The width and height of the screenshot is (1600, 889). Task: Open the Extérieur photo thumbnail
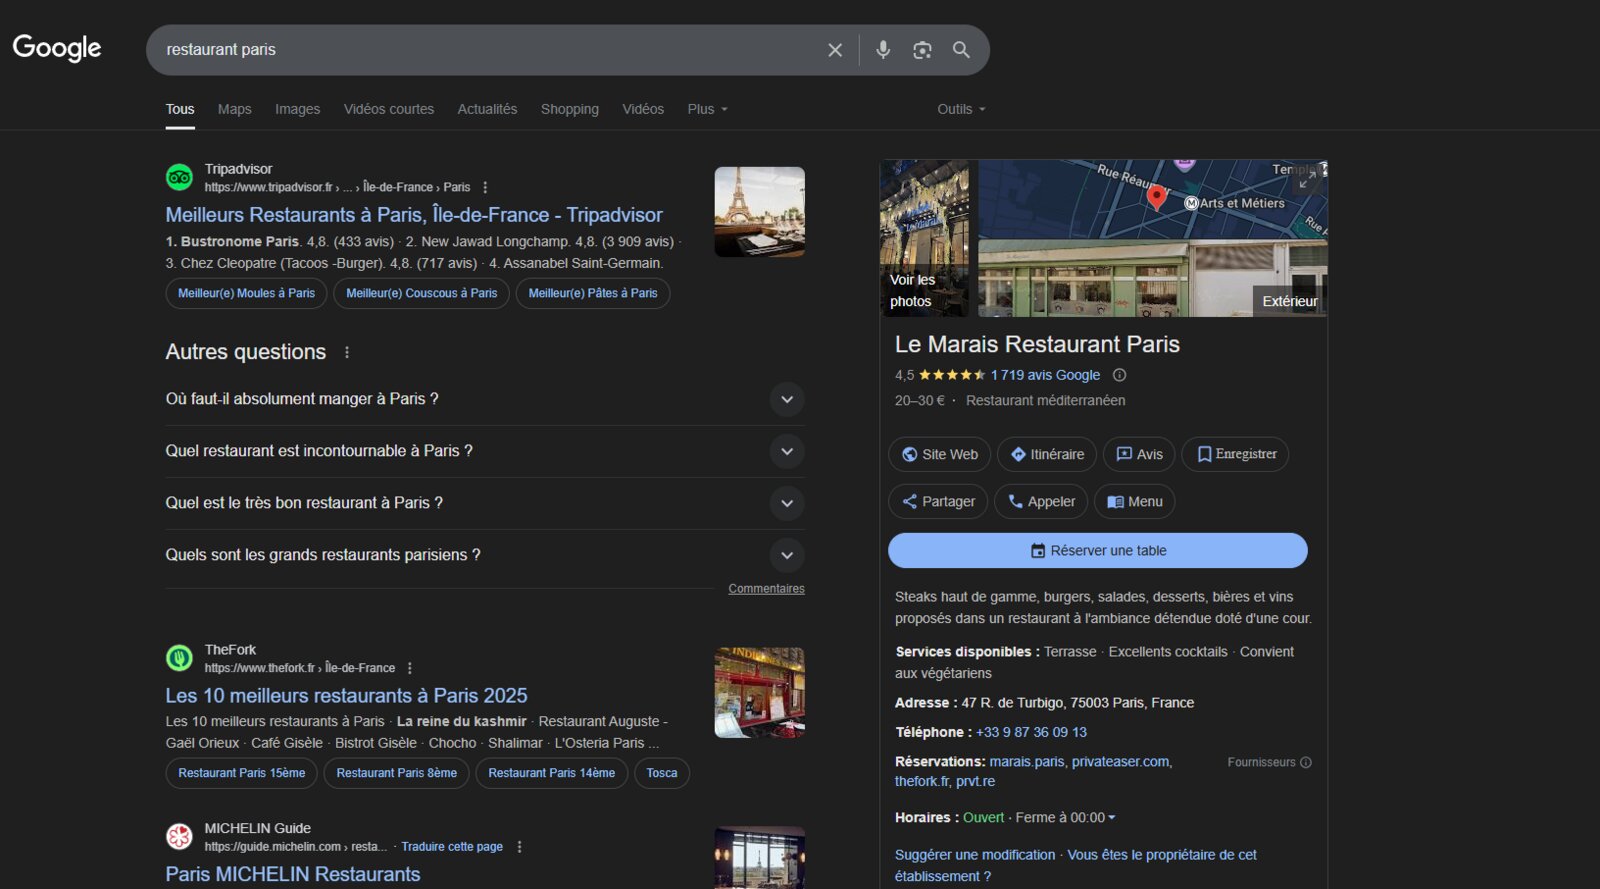click(x=1153, y=278)
